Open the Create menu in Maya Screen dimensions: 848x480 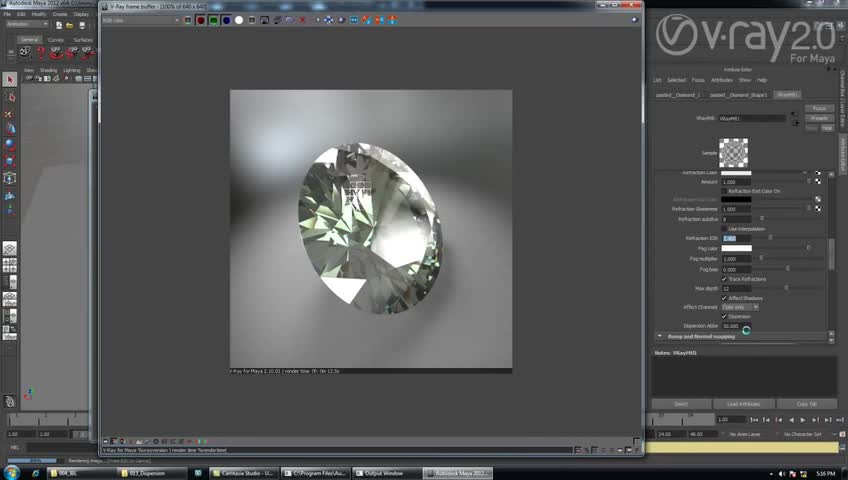[x=60, y=14]
